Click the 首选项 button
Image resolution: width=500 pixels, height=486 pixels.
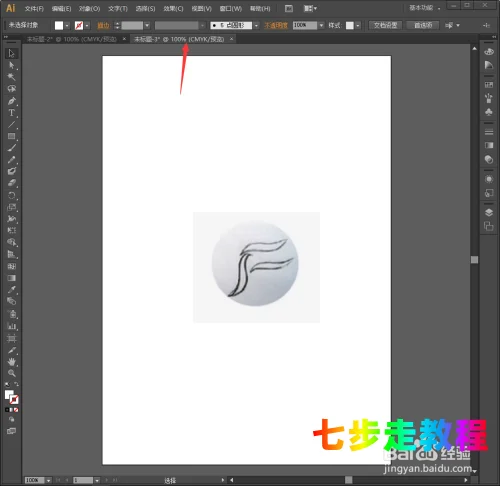pos(423,25)
